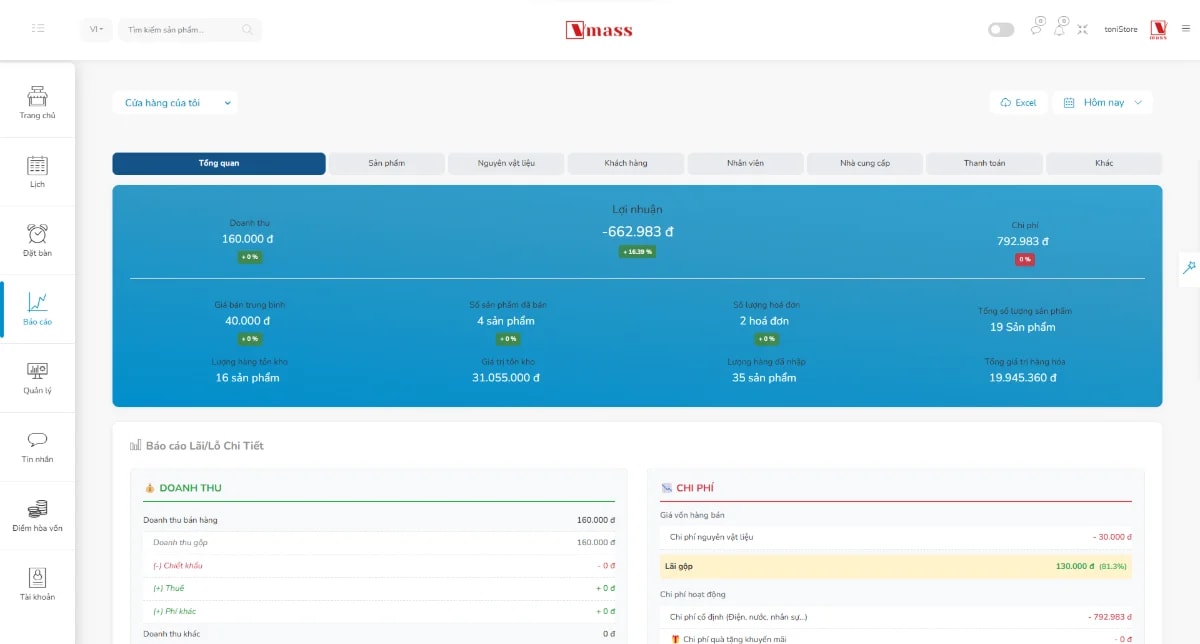The image size is (1200, 644).
Task: Open Quản lý management section
Action: tap(37, 377)
